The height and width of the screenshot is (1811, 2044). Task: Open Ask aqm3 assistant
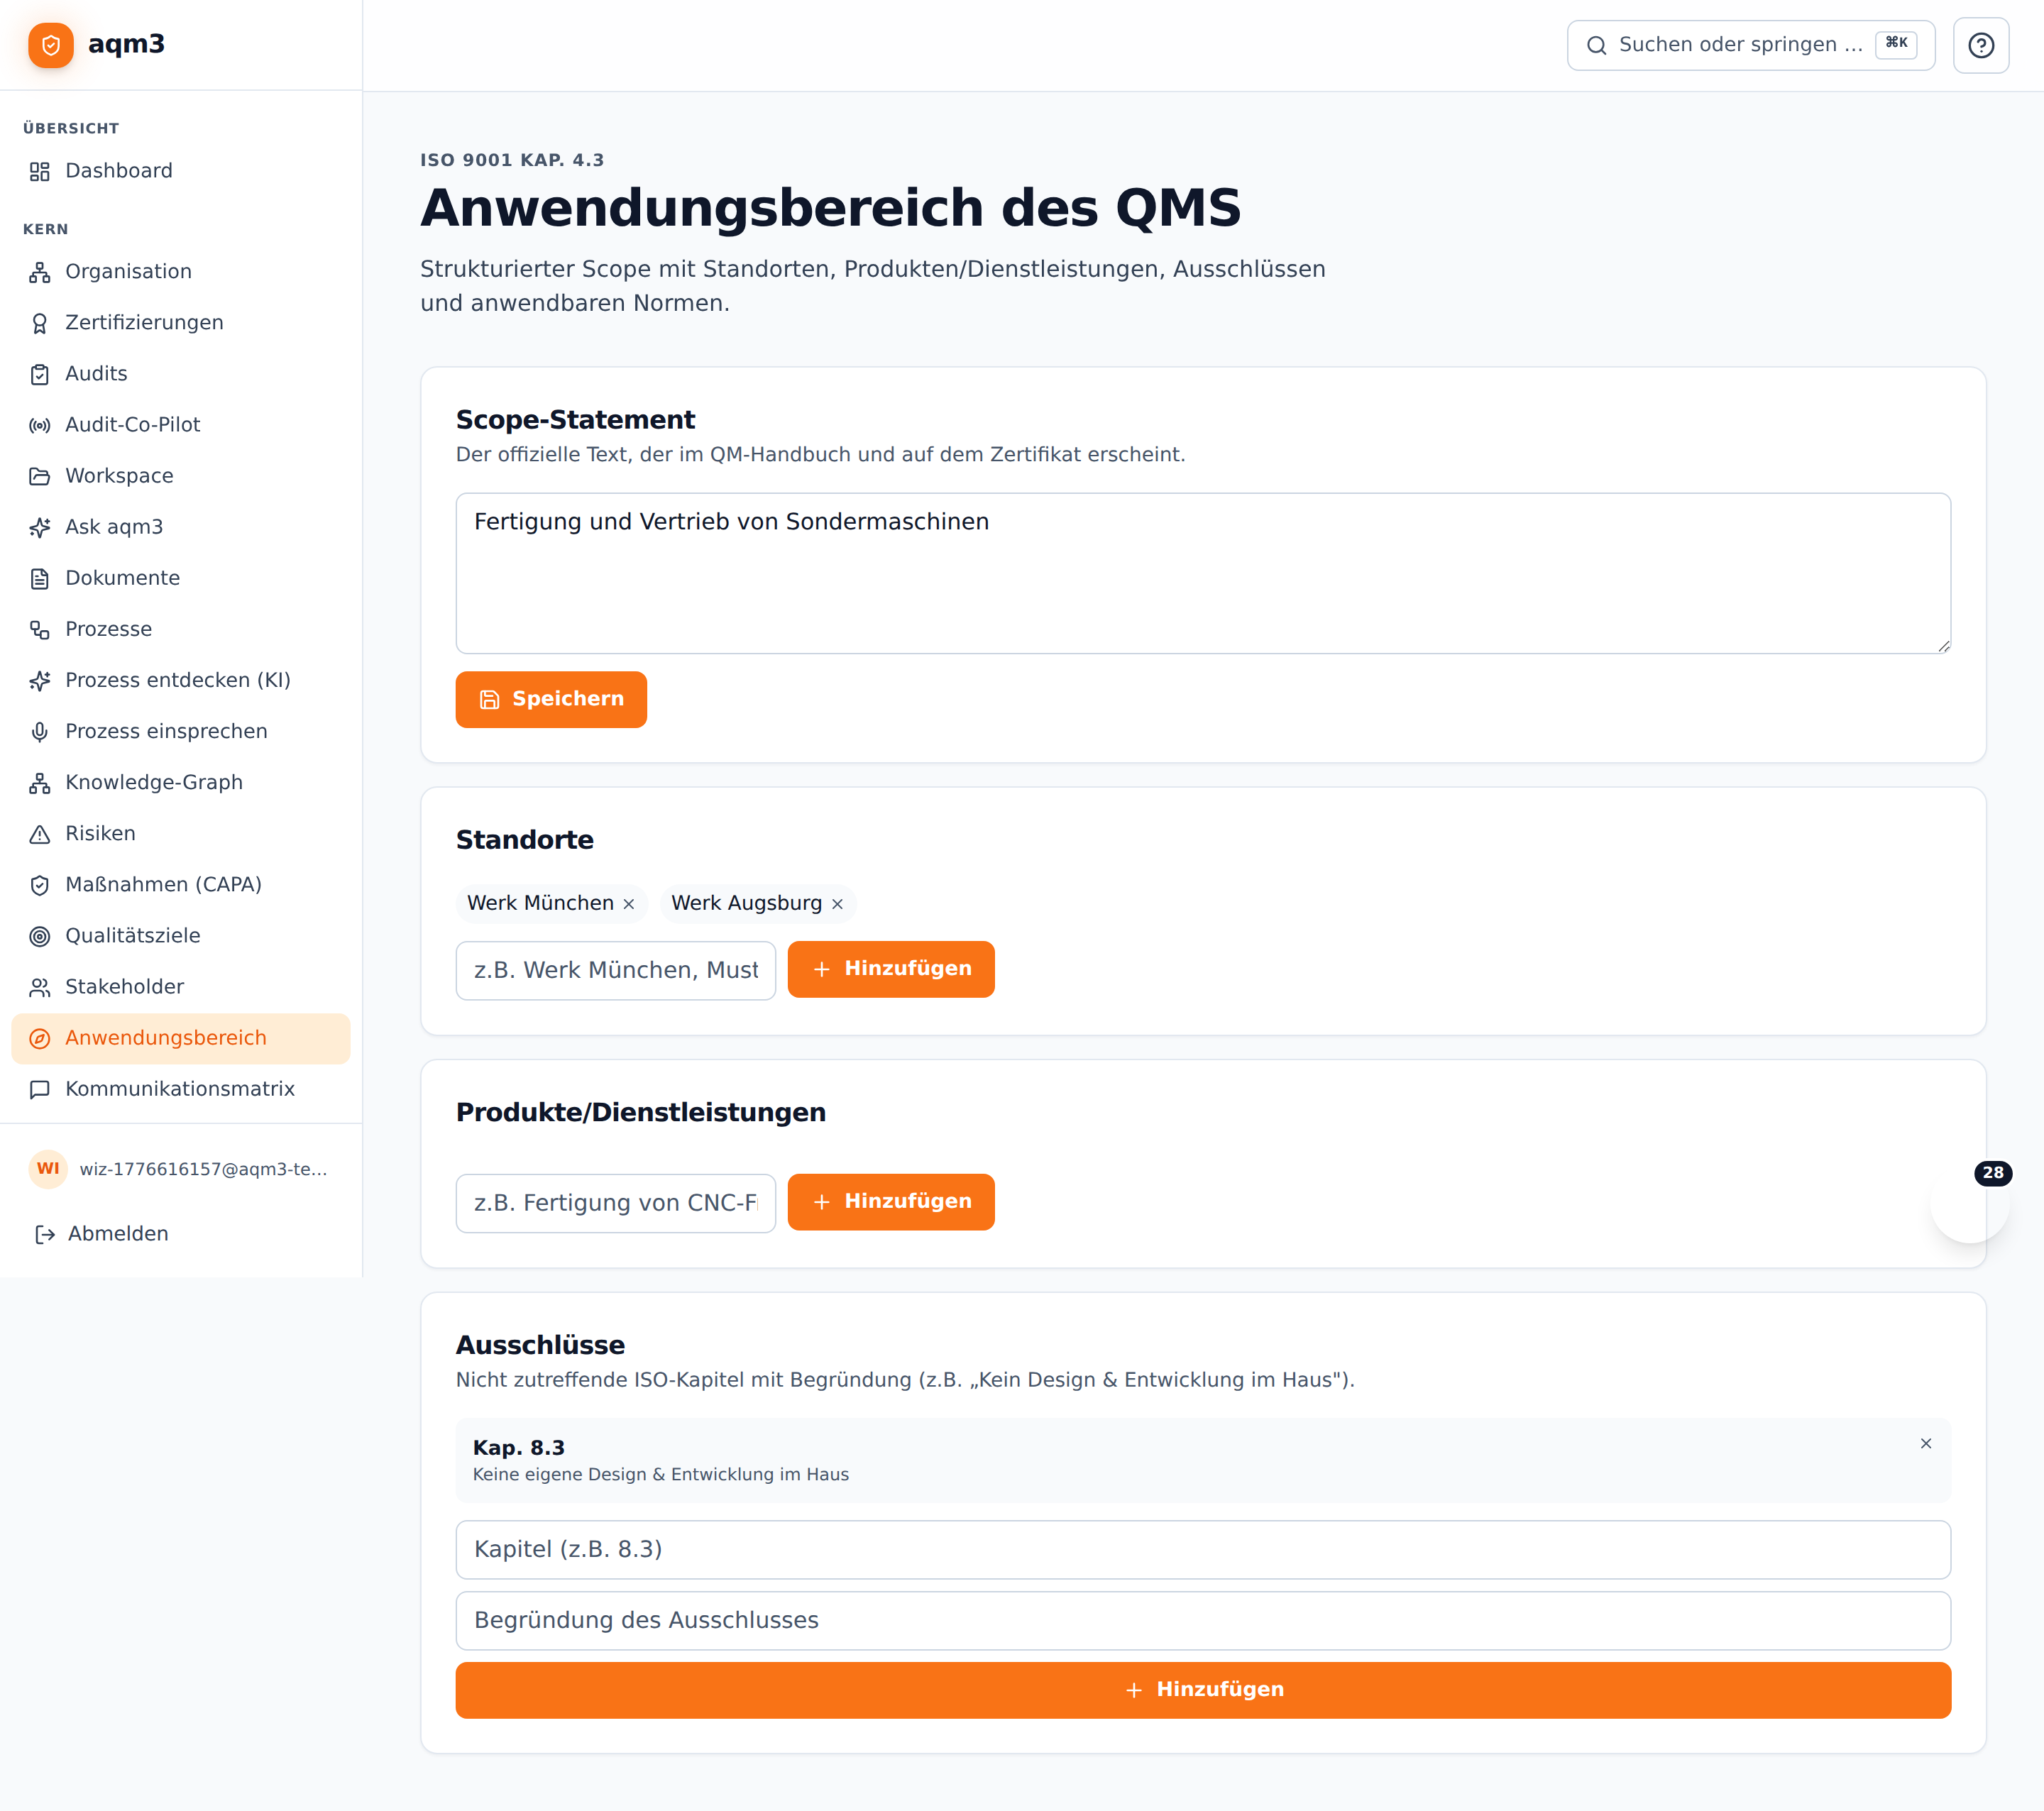[181, 527]
